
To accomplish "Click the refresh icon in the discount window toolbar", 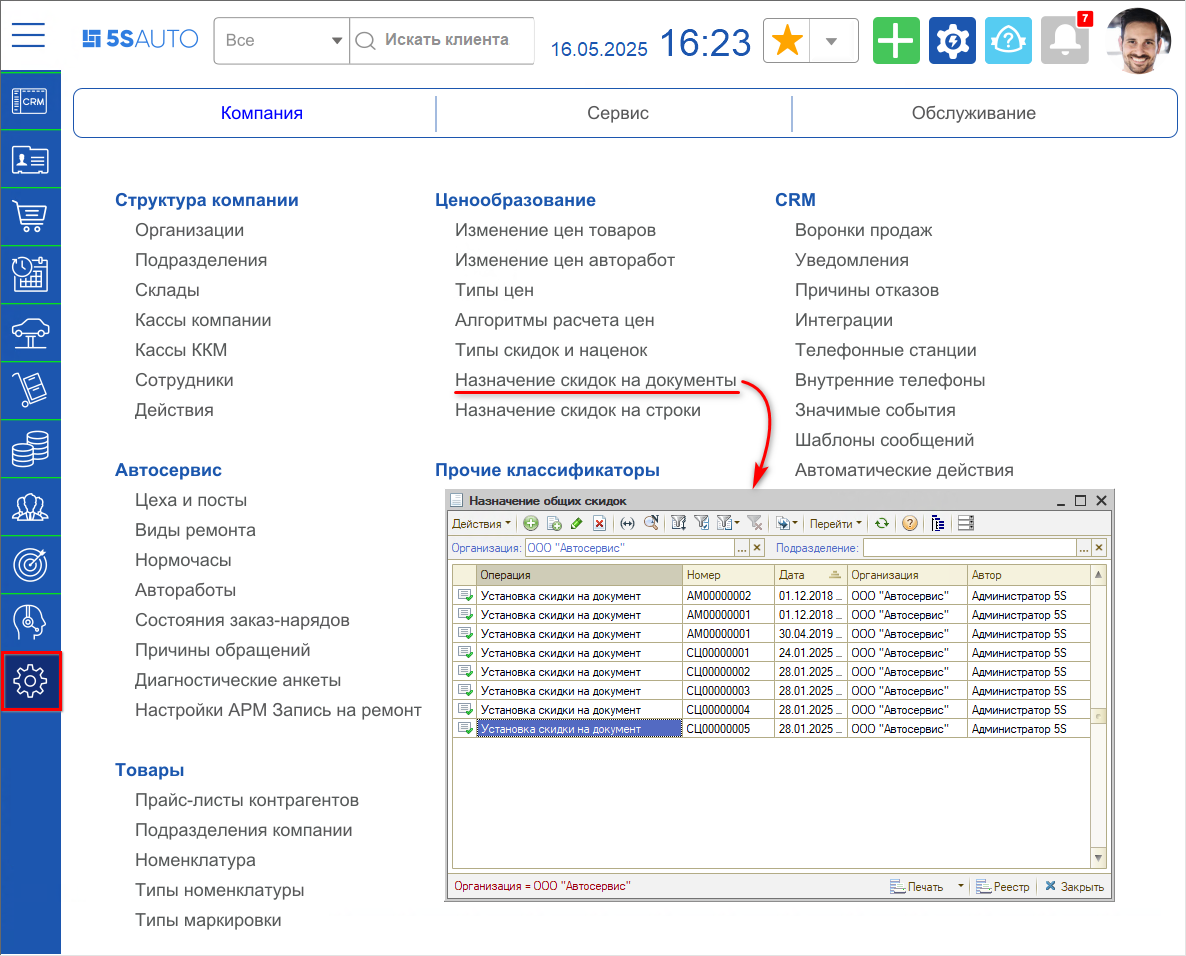I will coord(881,523).
